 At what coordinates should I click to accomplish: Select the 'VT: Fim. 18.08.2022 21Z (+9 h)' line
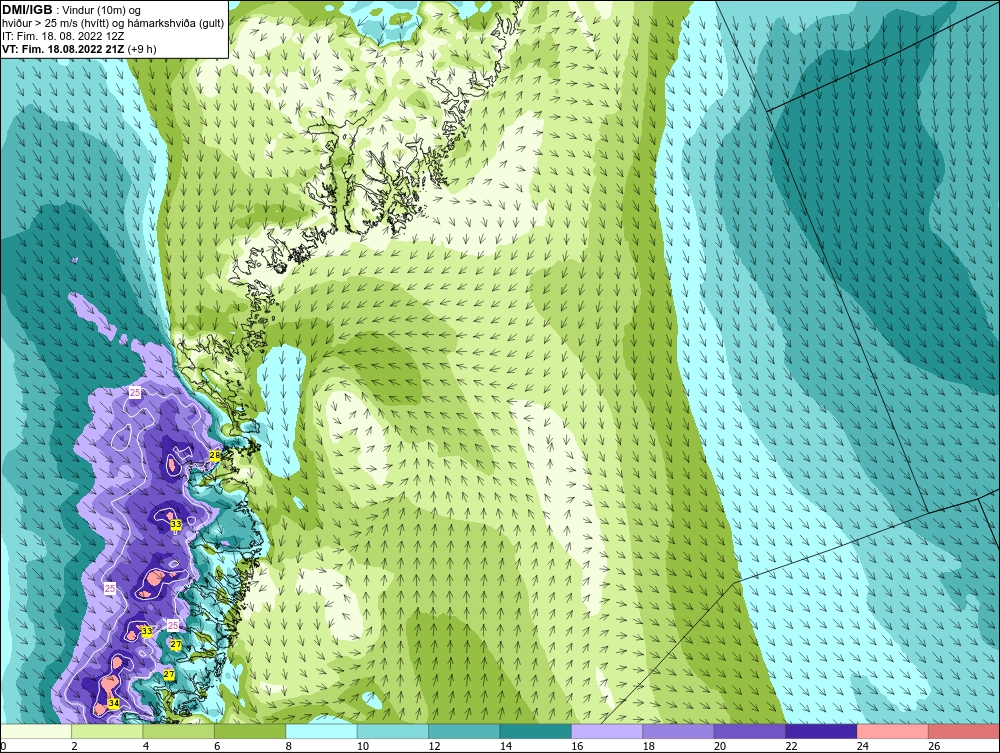tap(79, 48)
